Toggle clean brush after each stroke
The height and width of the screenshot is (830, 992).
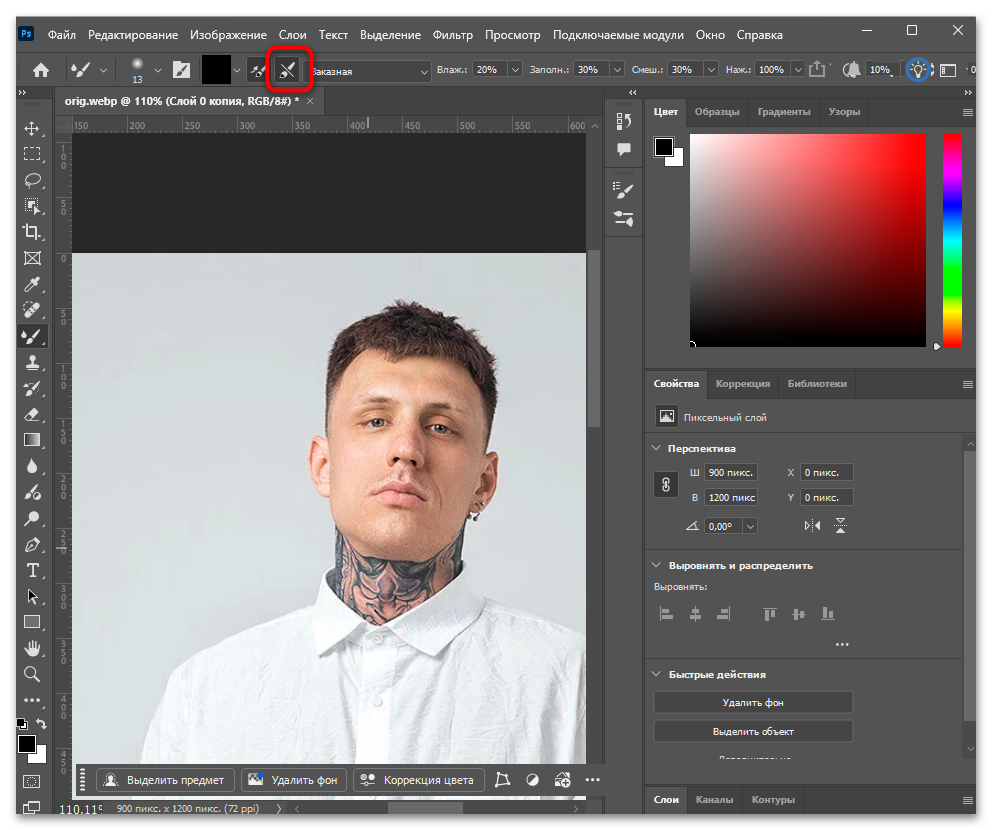(287, 70)
